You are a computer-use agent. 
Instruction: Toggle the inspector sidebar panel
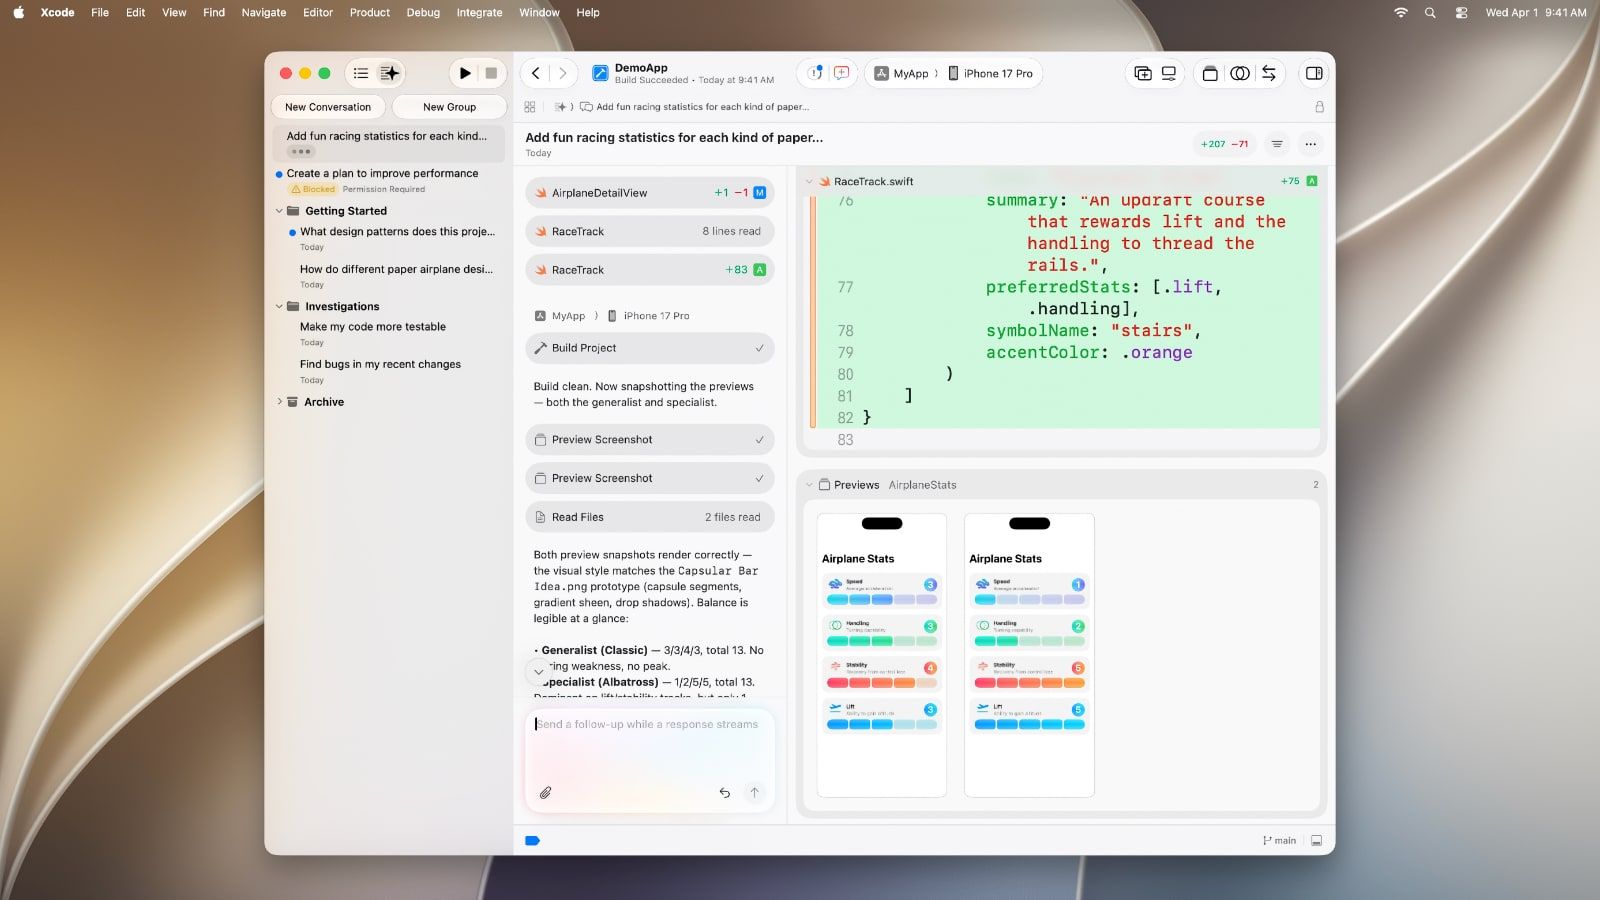click(x=1314, y=73)
